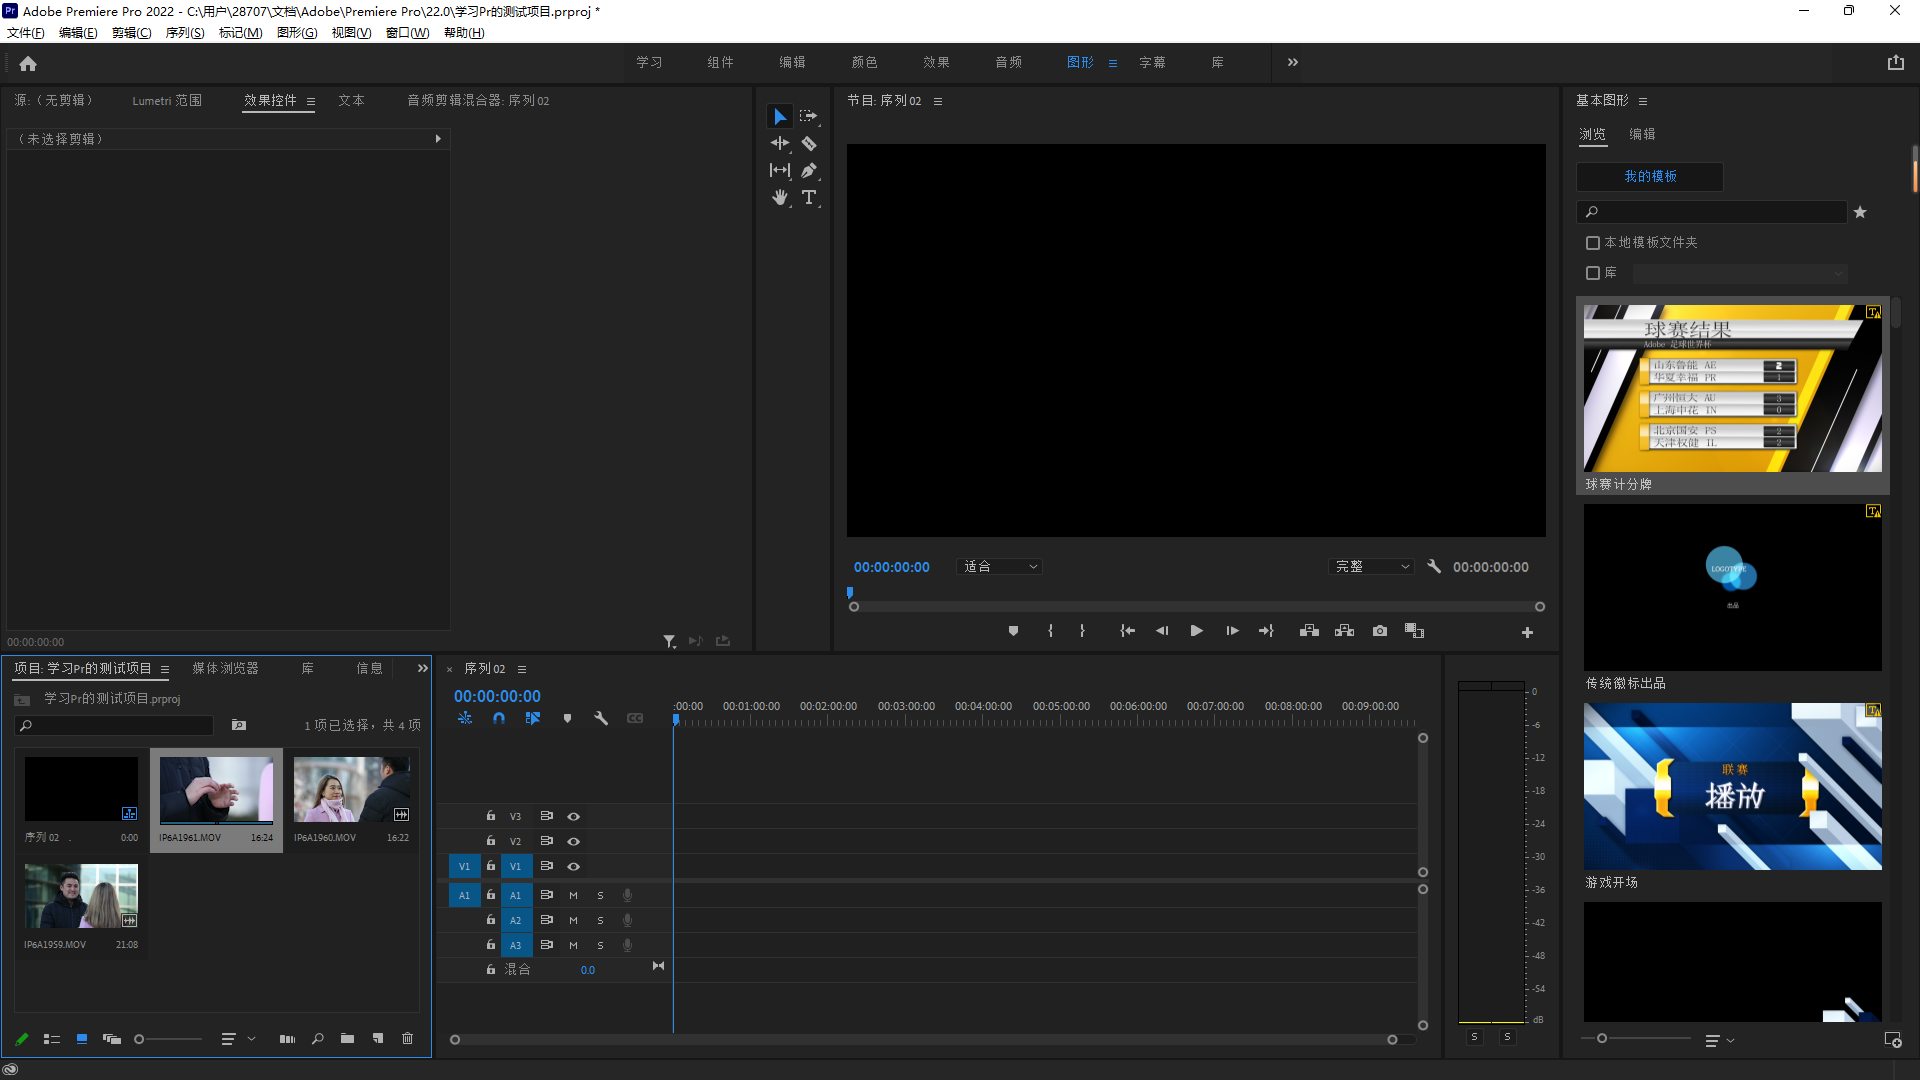Toggle V1 track output eye
Viewport: 1920px width, 1080px height.
pyautogui.click(x=574, y=866)
